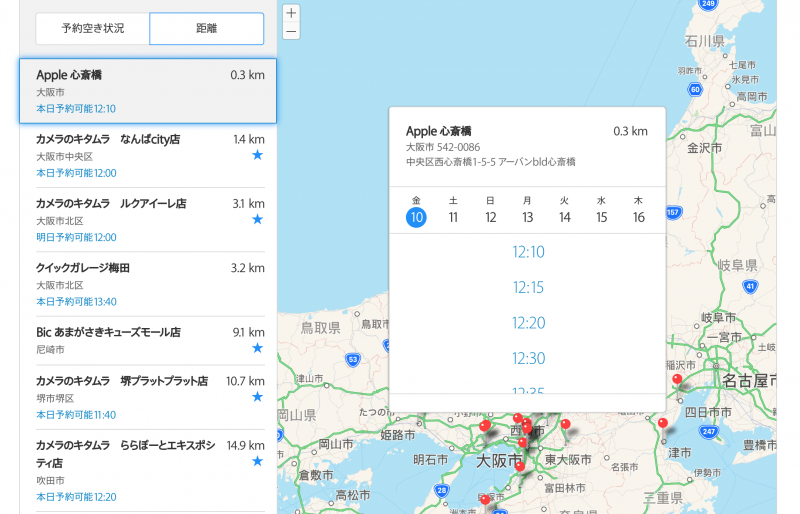Click 本日予約可能 12:20 link in list

[x=76, y=497]
